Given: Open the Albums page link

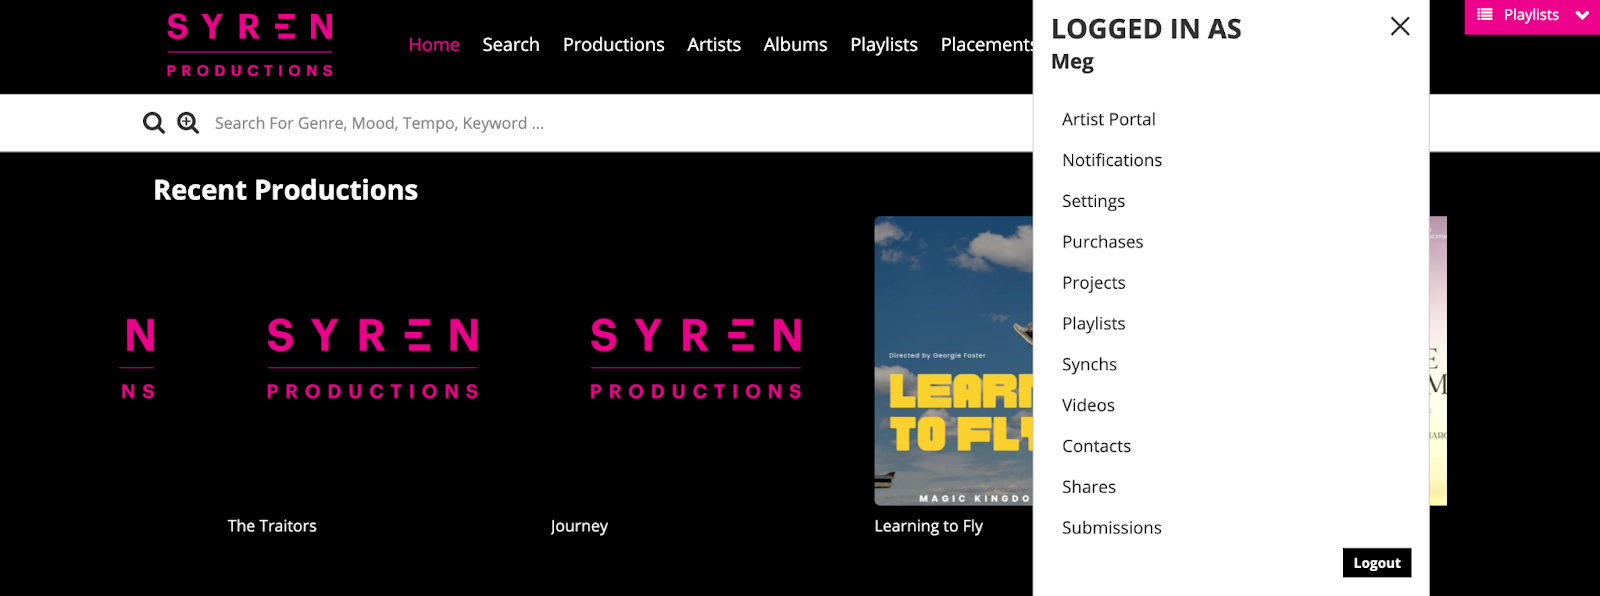Looking at the screenshot, I should coord(795,45).
